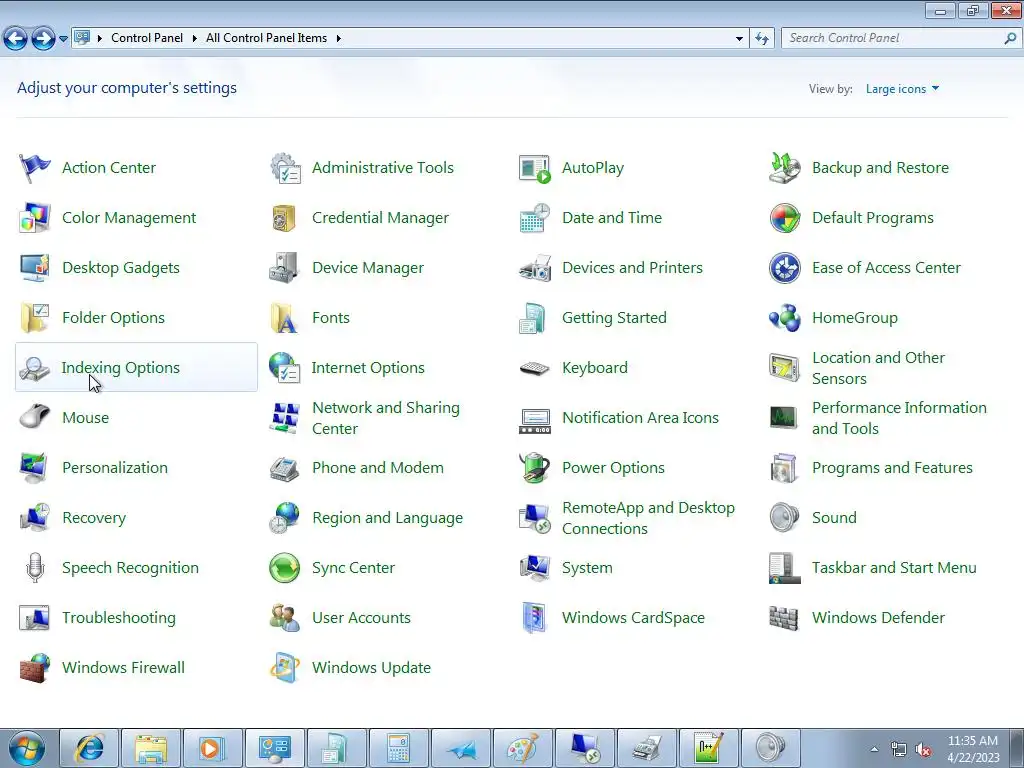Open Windows Media Player from the taskbar
This screenshot has height=768, width=1024.
point(212,748)
